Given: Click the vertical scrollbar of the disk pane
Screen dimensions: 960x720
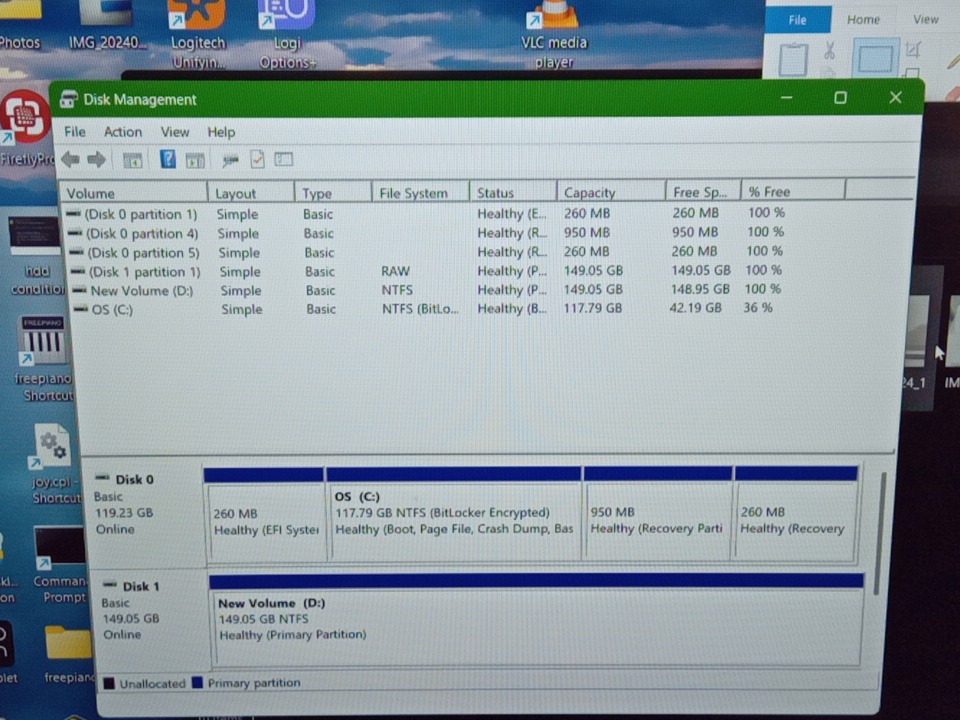Looking at the screenshot, I should pyautogui.click(x=880, y=533).
